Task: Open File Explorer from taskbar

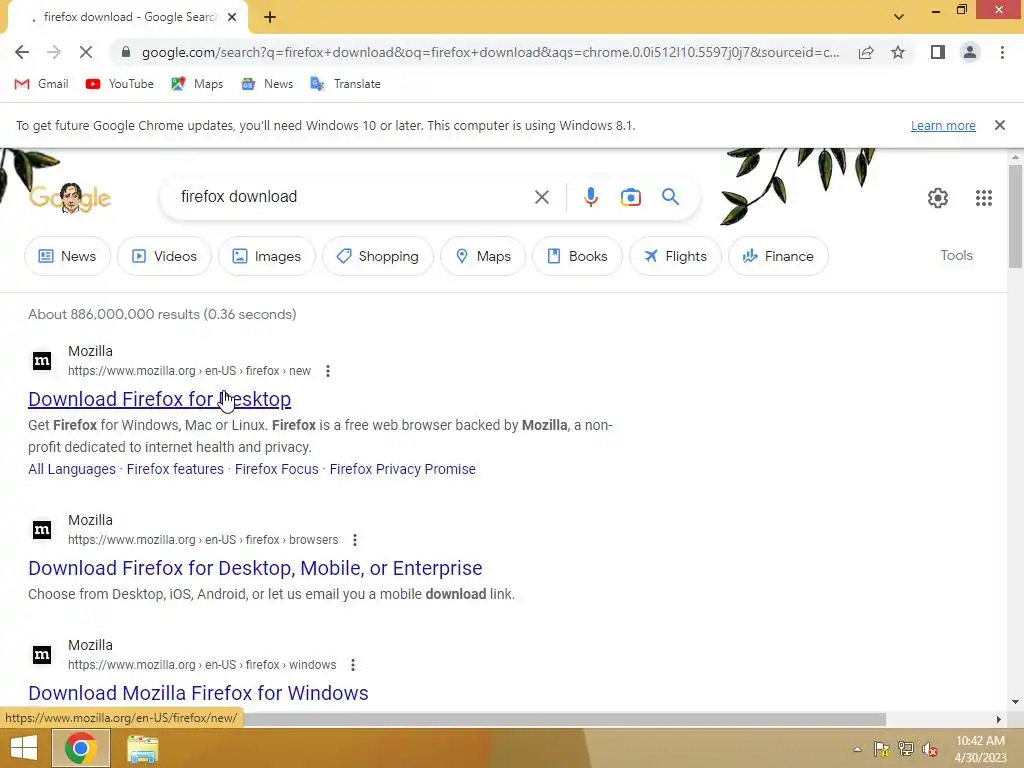Action: pyautogui.click(x=142, y=749)
